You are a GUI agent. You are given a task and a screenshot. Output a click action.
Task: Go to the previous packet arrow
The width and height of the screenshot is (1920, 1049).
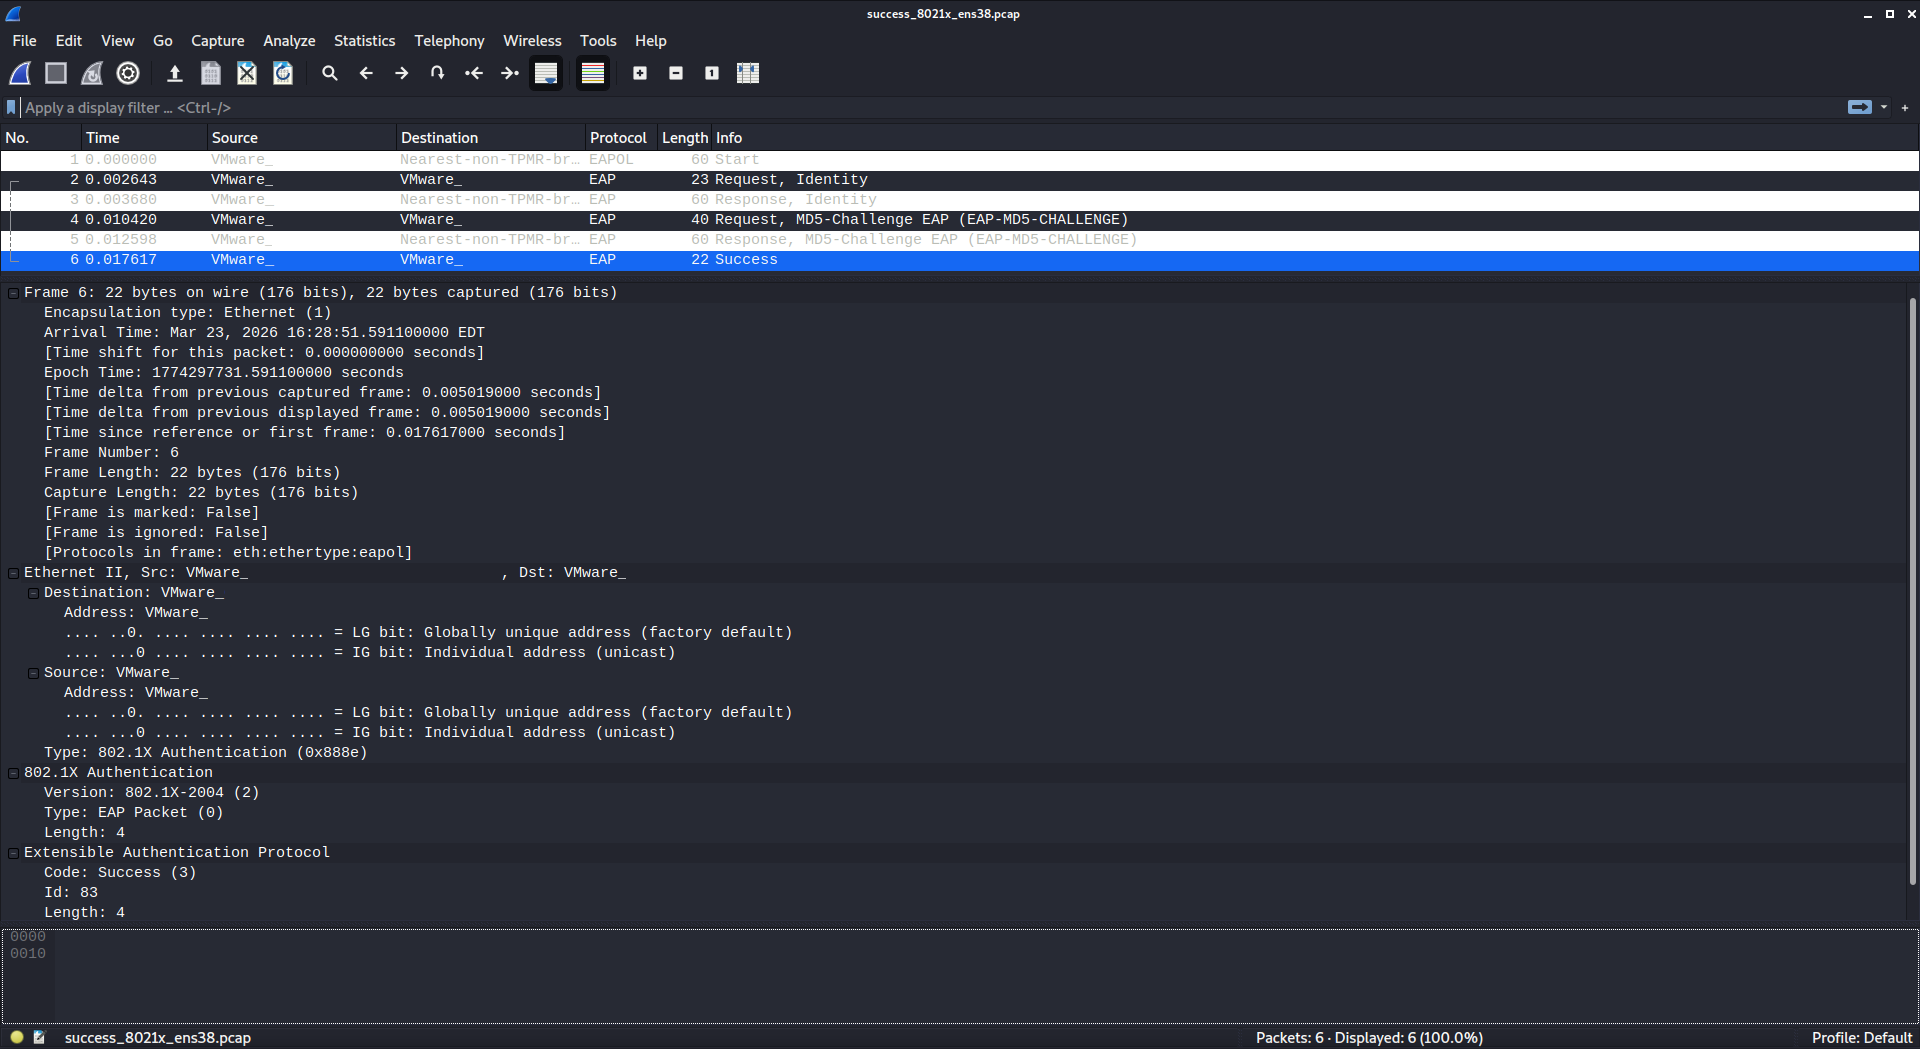[x=366, y=73]
